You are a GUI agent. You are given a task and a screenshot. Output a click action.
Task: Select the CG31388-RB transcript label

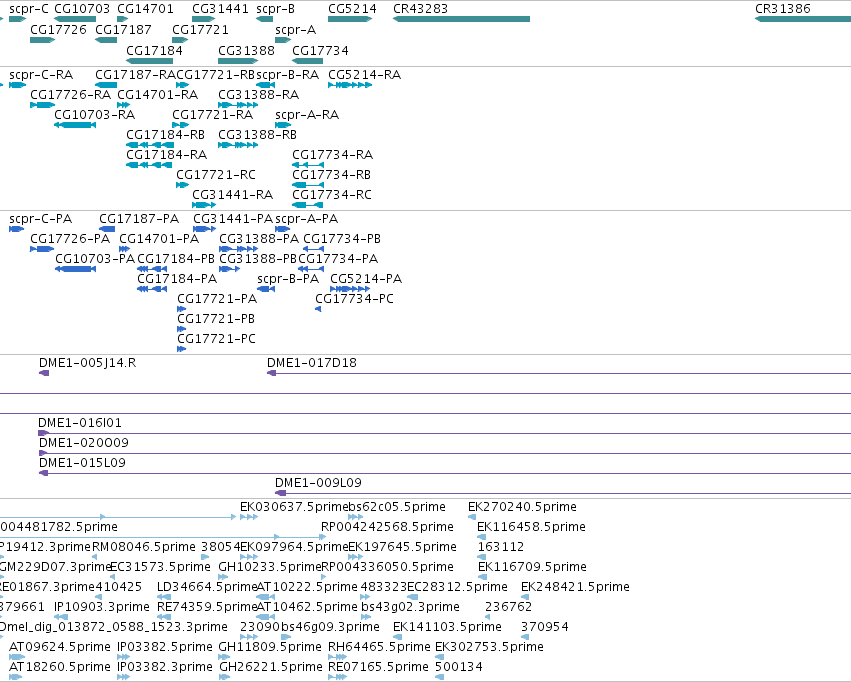pos(257,135)
